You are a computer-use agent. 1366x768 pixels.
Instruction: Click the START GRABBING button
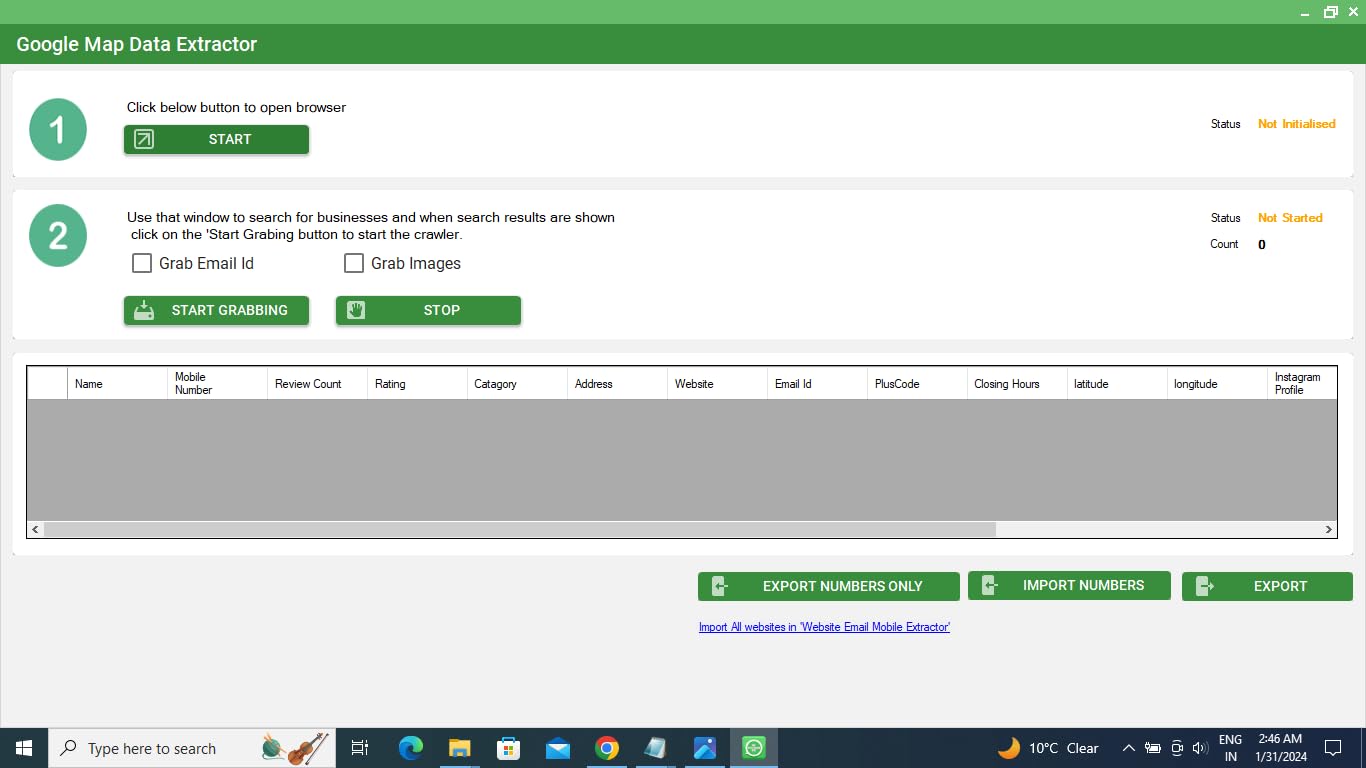pyautogui.click(x=216, y=310)
